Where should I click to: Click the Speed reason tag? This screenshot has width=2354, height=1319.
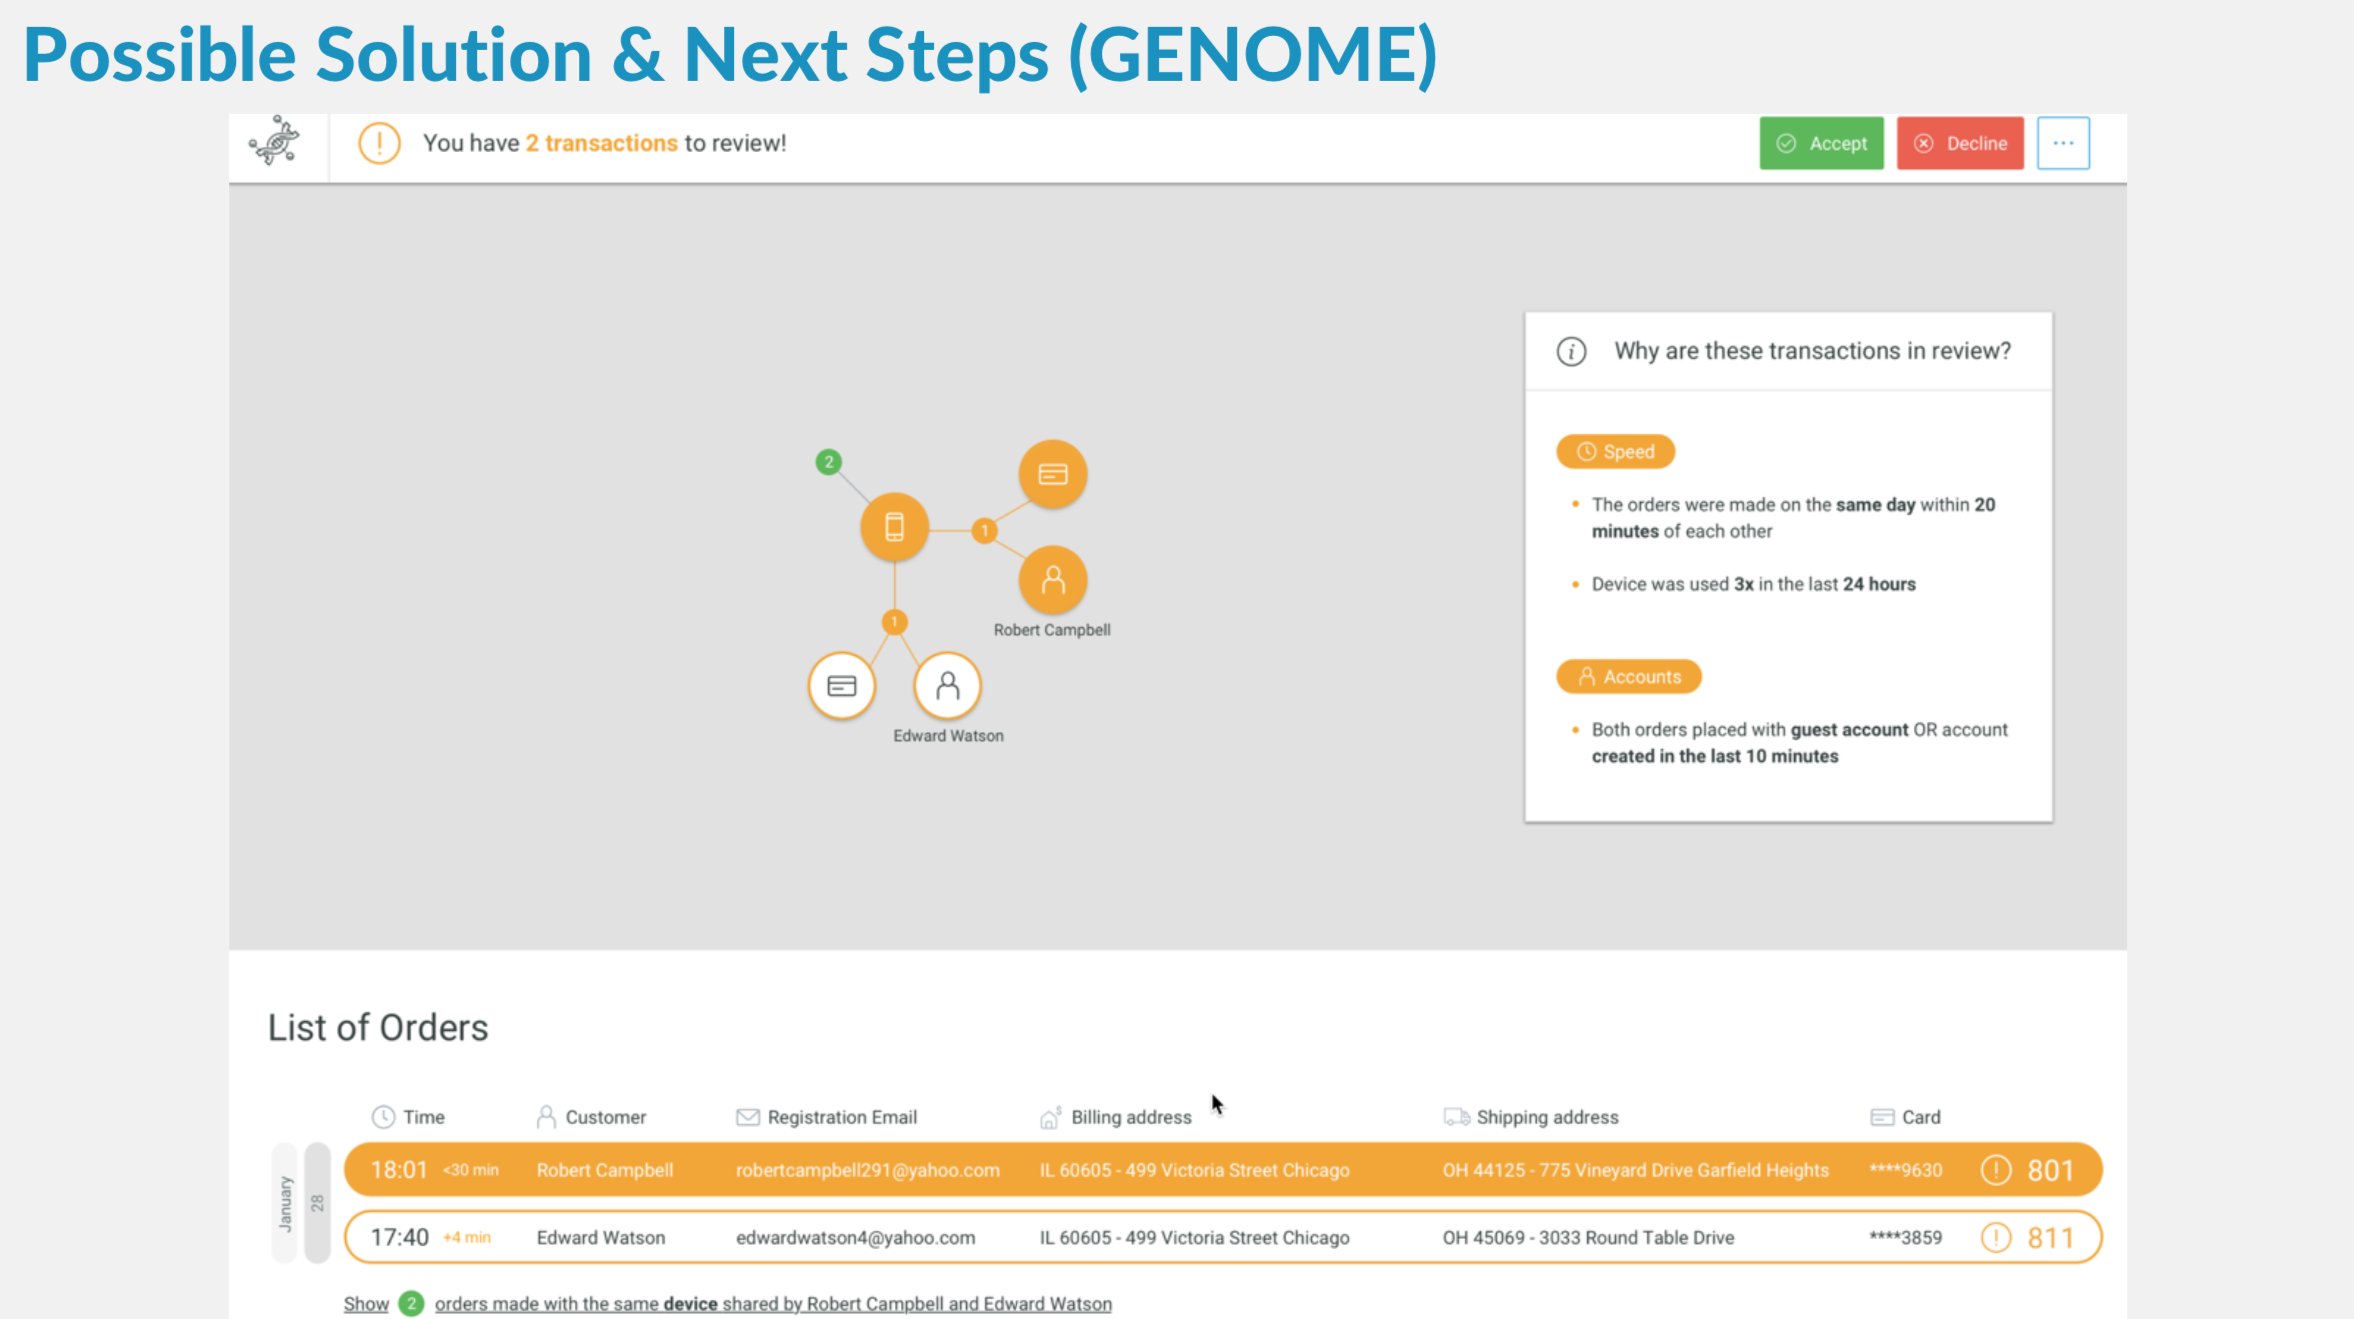click(x=1615, y=452)
